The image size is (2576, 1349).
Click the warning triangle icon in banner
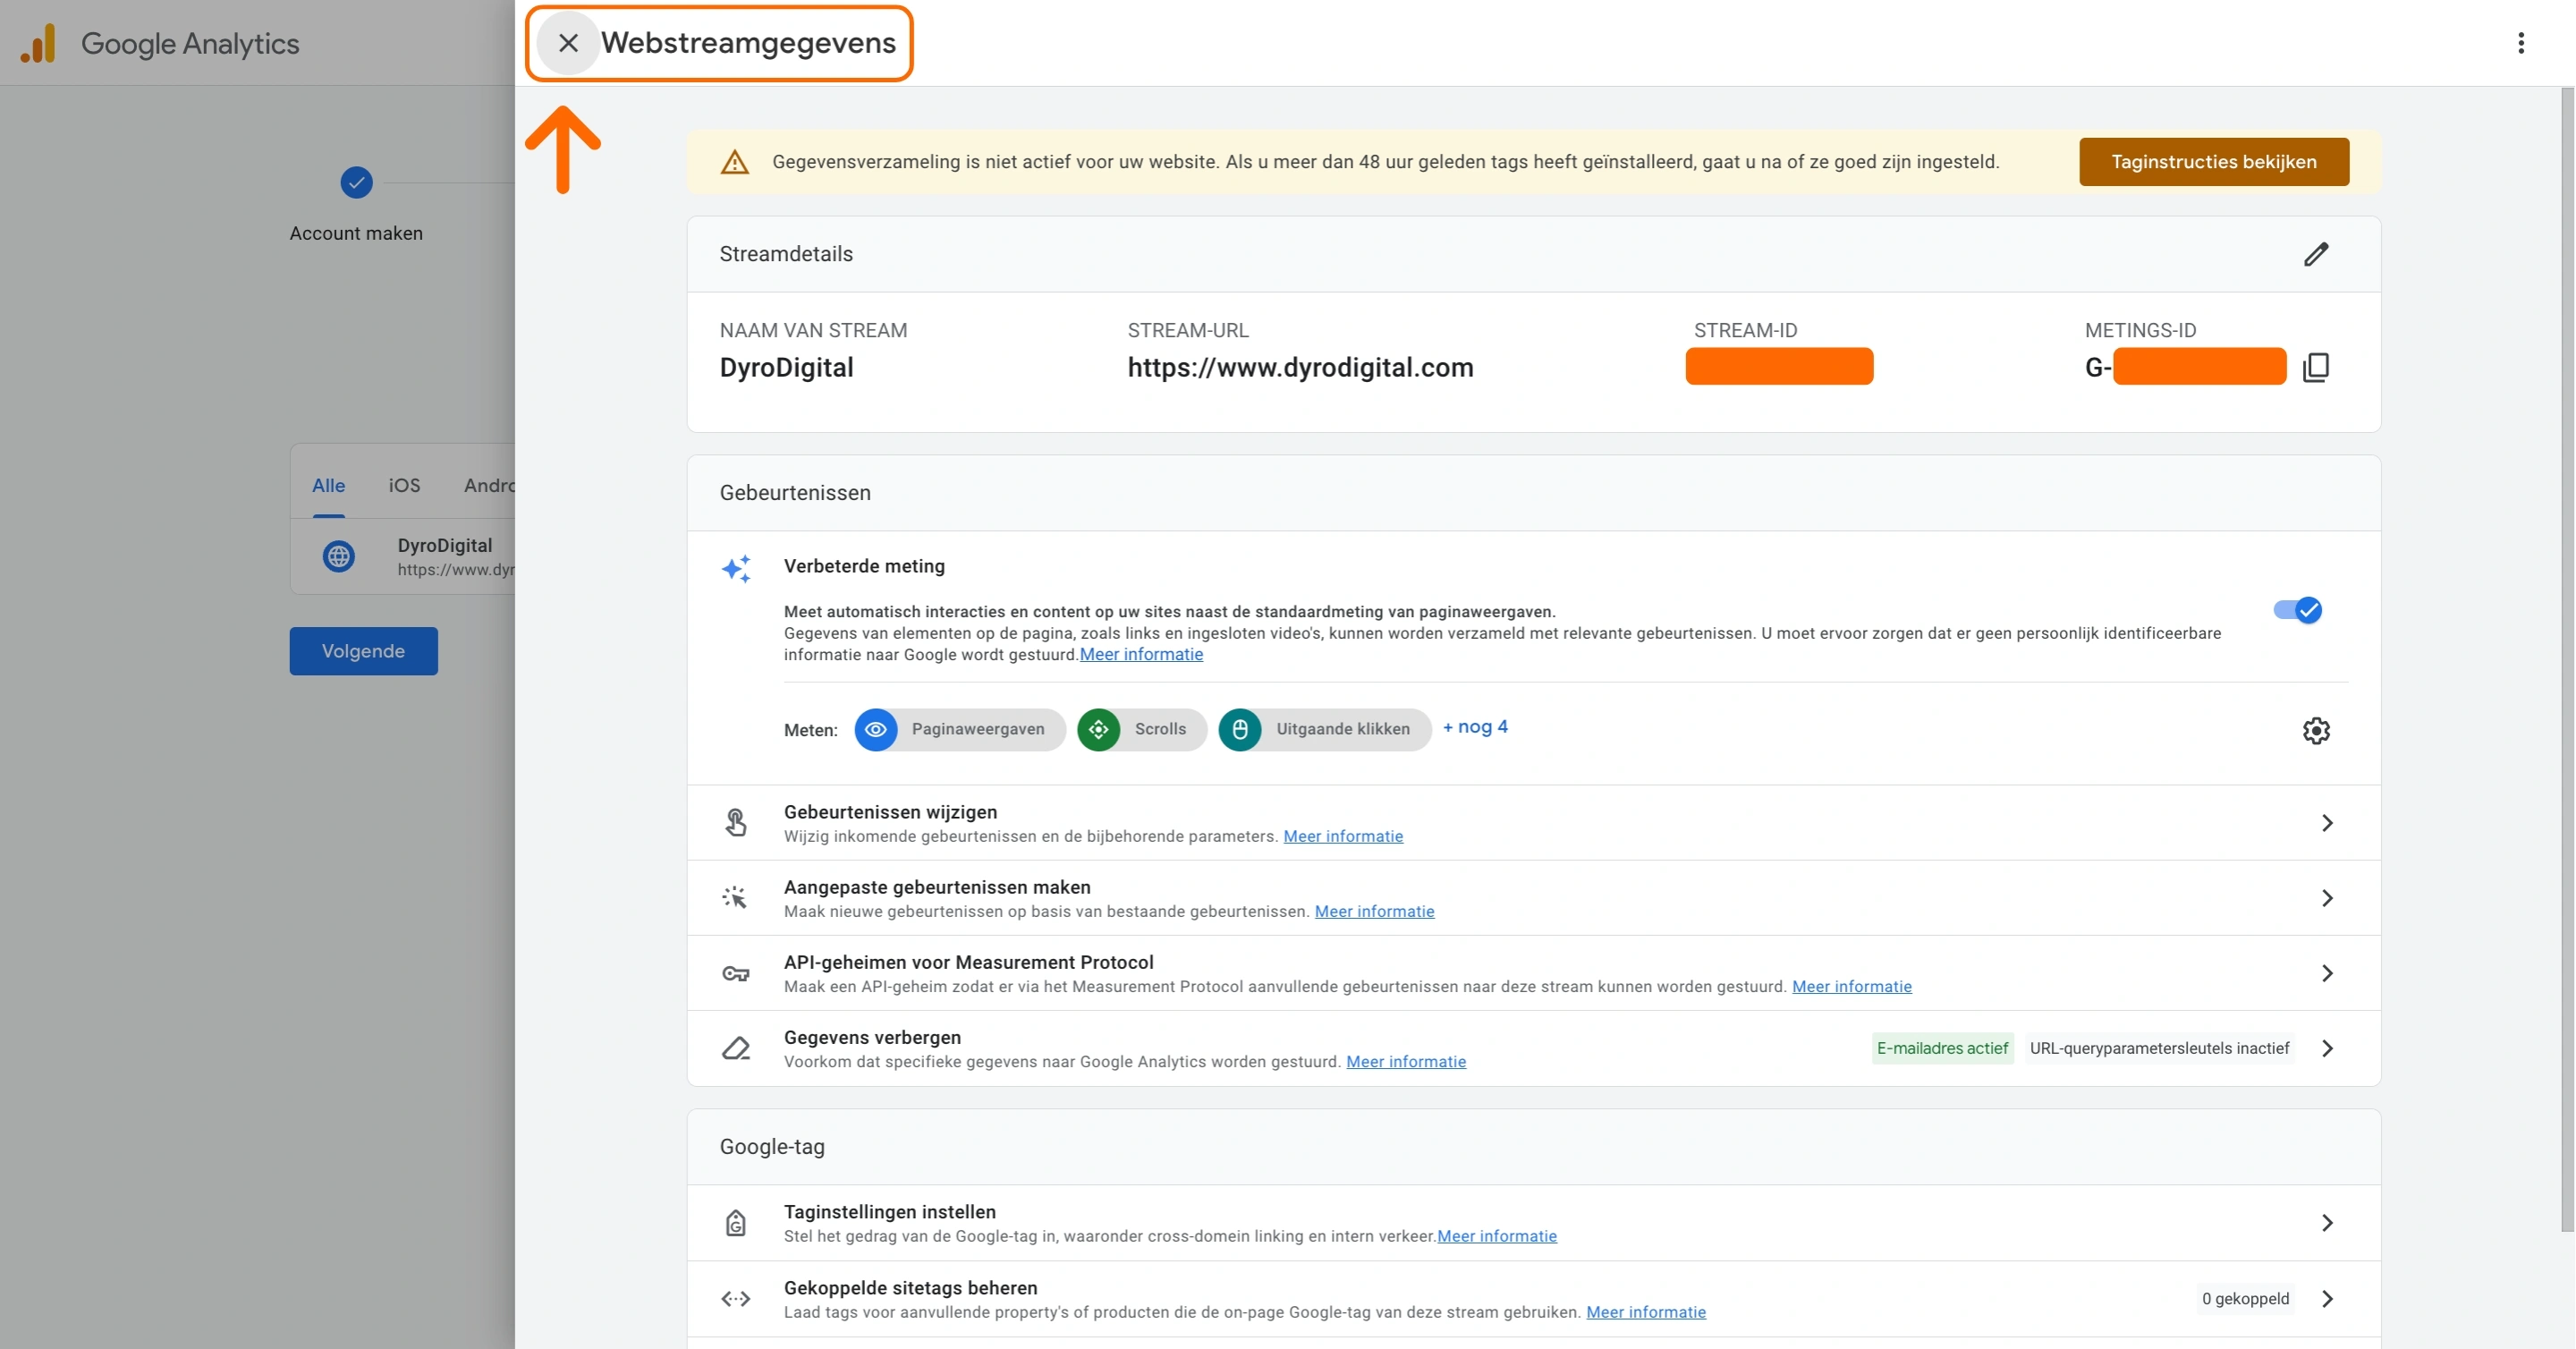pos(734,162)
